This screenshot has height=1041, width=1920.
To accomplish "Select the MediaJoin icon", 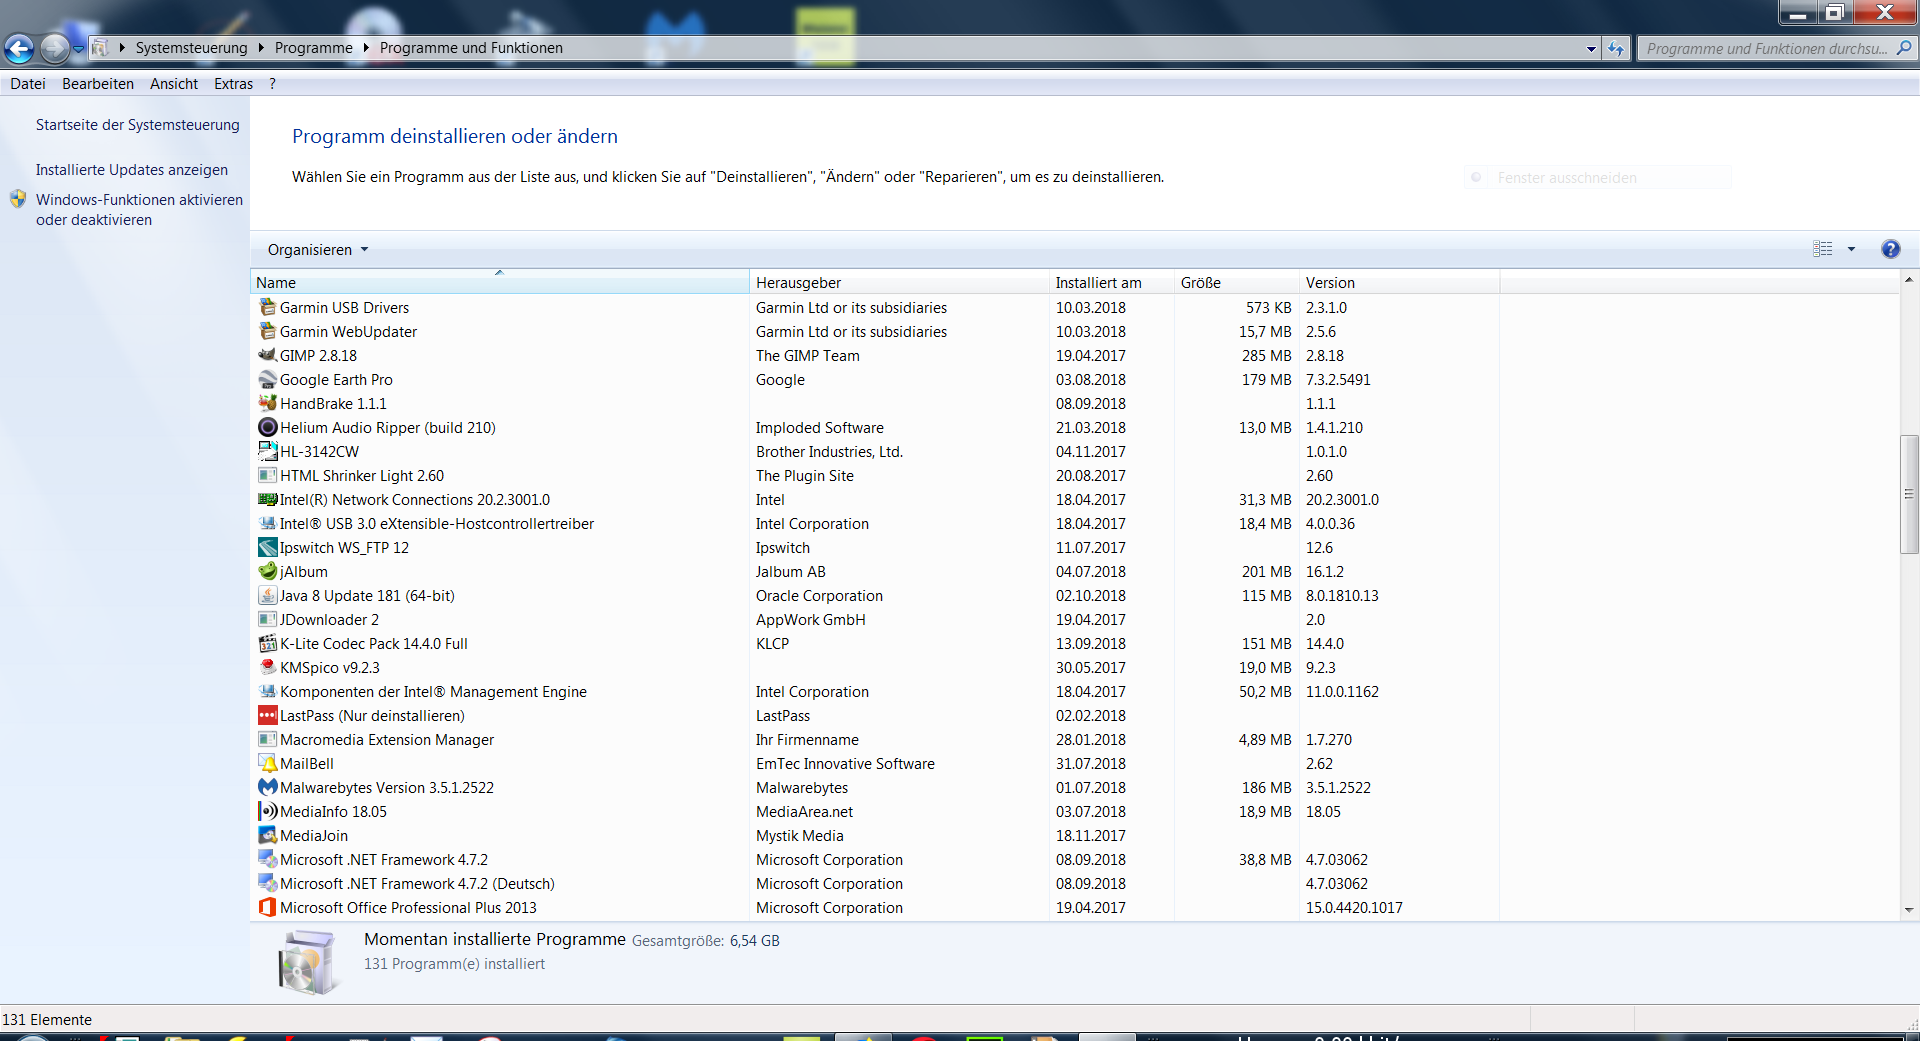I will point(267,835).
